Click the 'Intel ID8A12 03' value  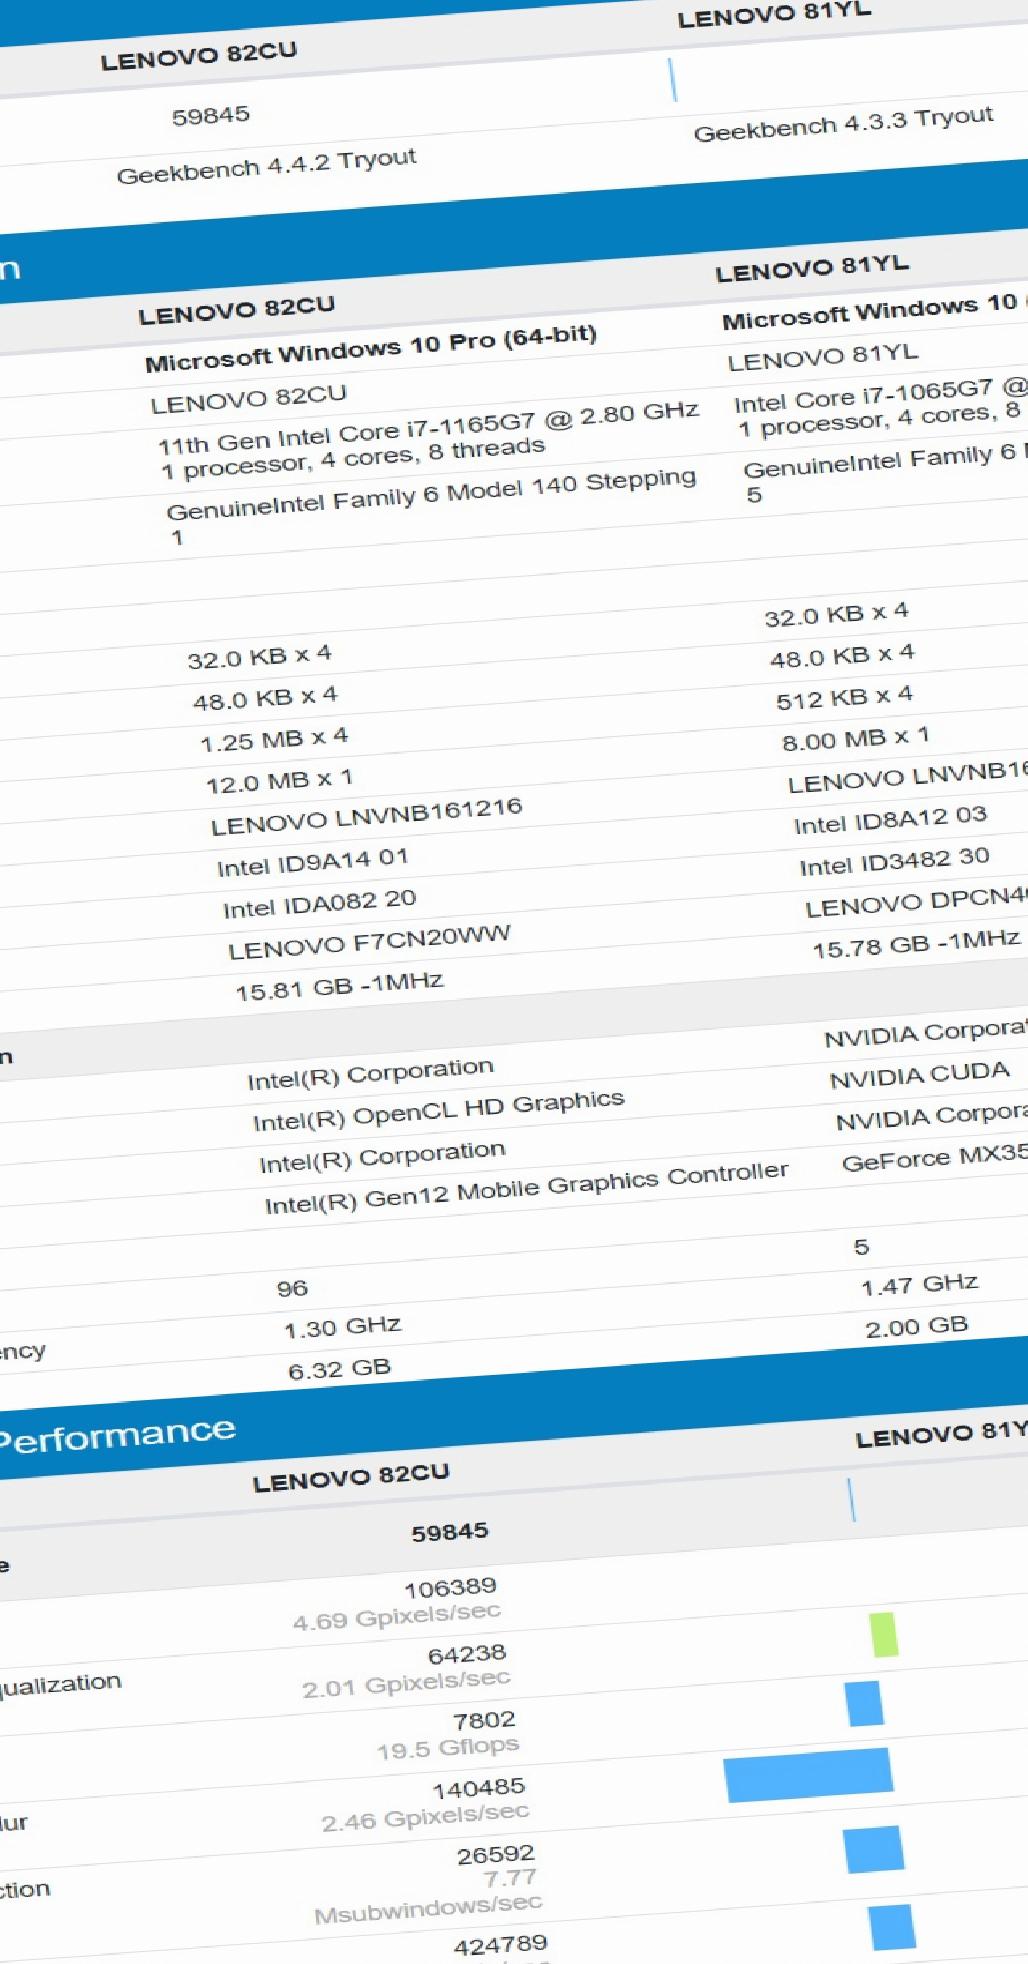click(x=890, y=820)
